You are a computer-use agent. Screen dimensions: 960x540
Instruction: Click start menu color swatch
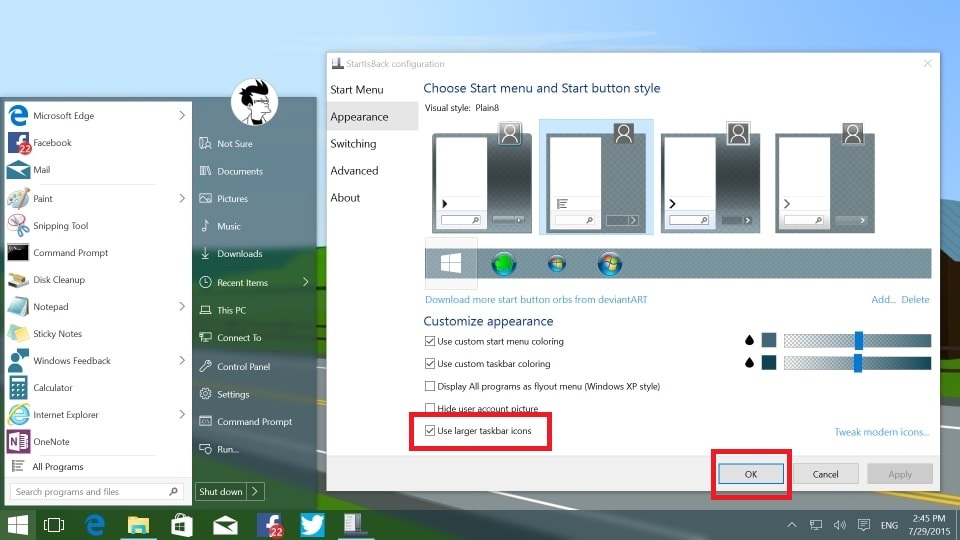(x=769, y=340)
